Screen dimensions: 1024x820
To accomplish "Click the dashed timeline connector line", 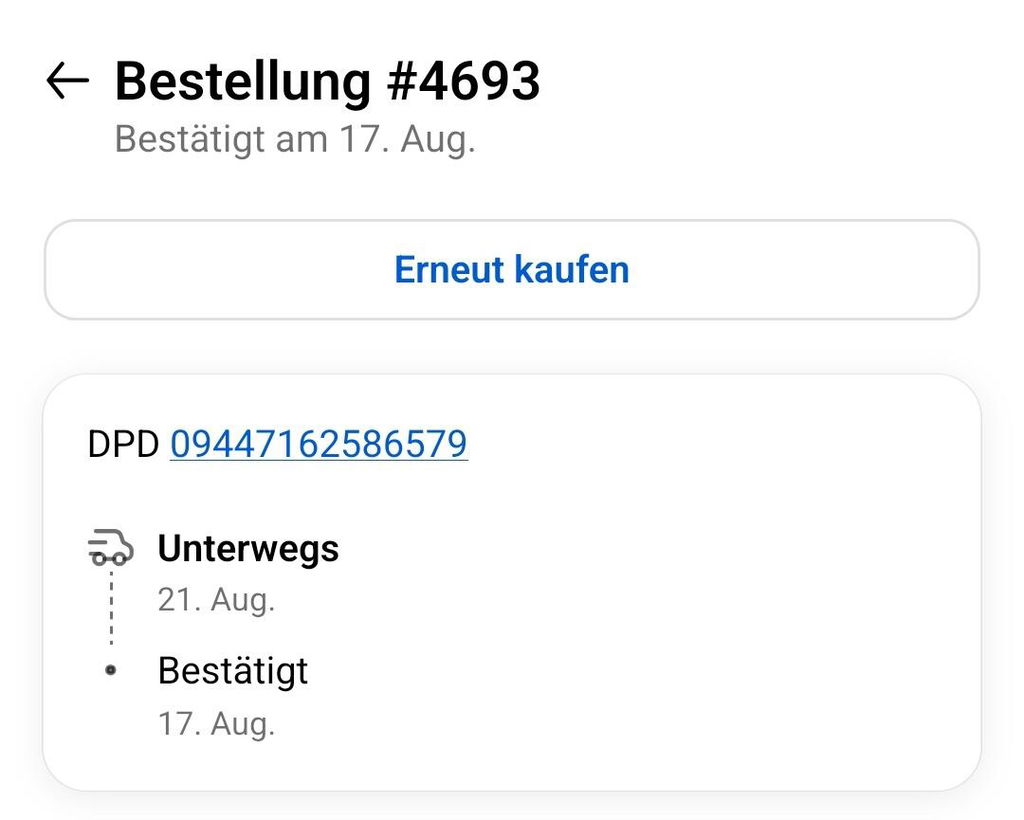I will point(112,607).
